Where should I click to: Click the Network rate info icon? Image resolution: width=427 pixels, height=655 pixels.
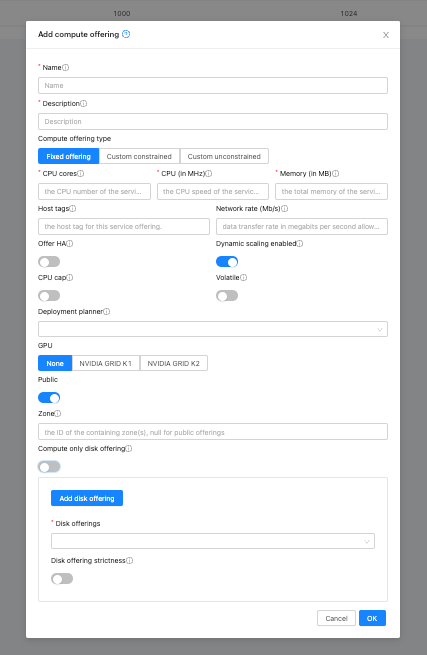285,208
